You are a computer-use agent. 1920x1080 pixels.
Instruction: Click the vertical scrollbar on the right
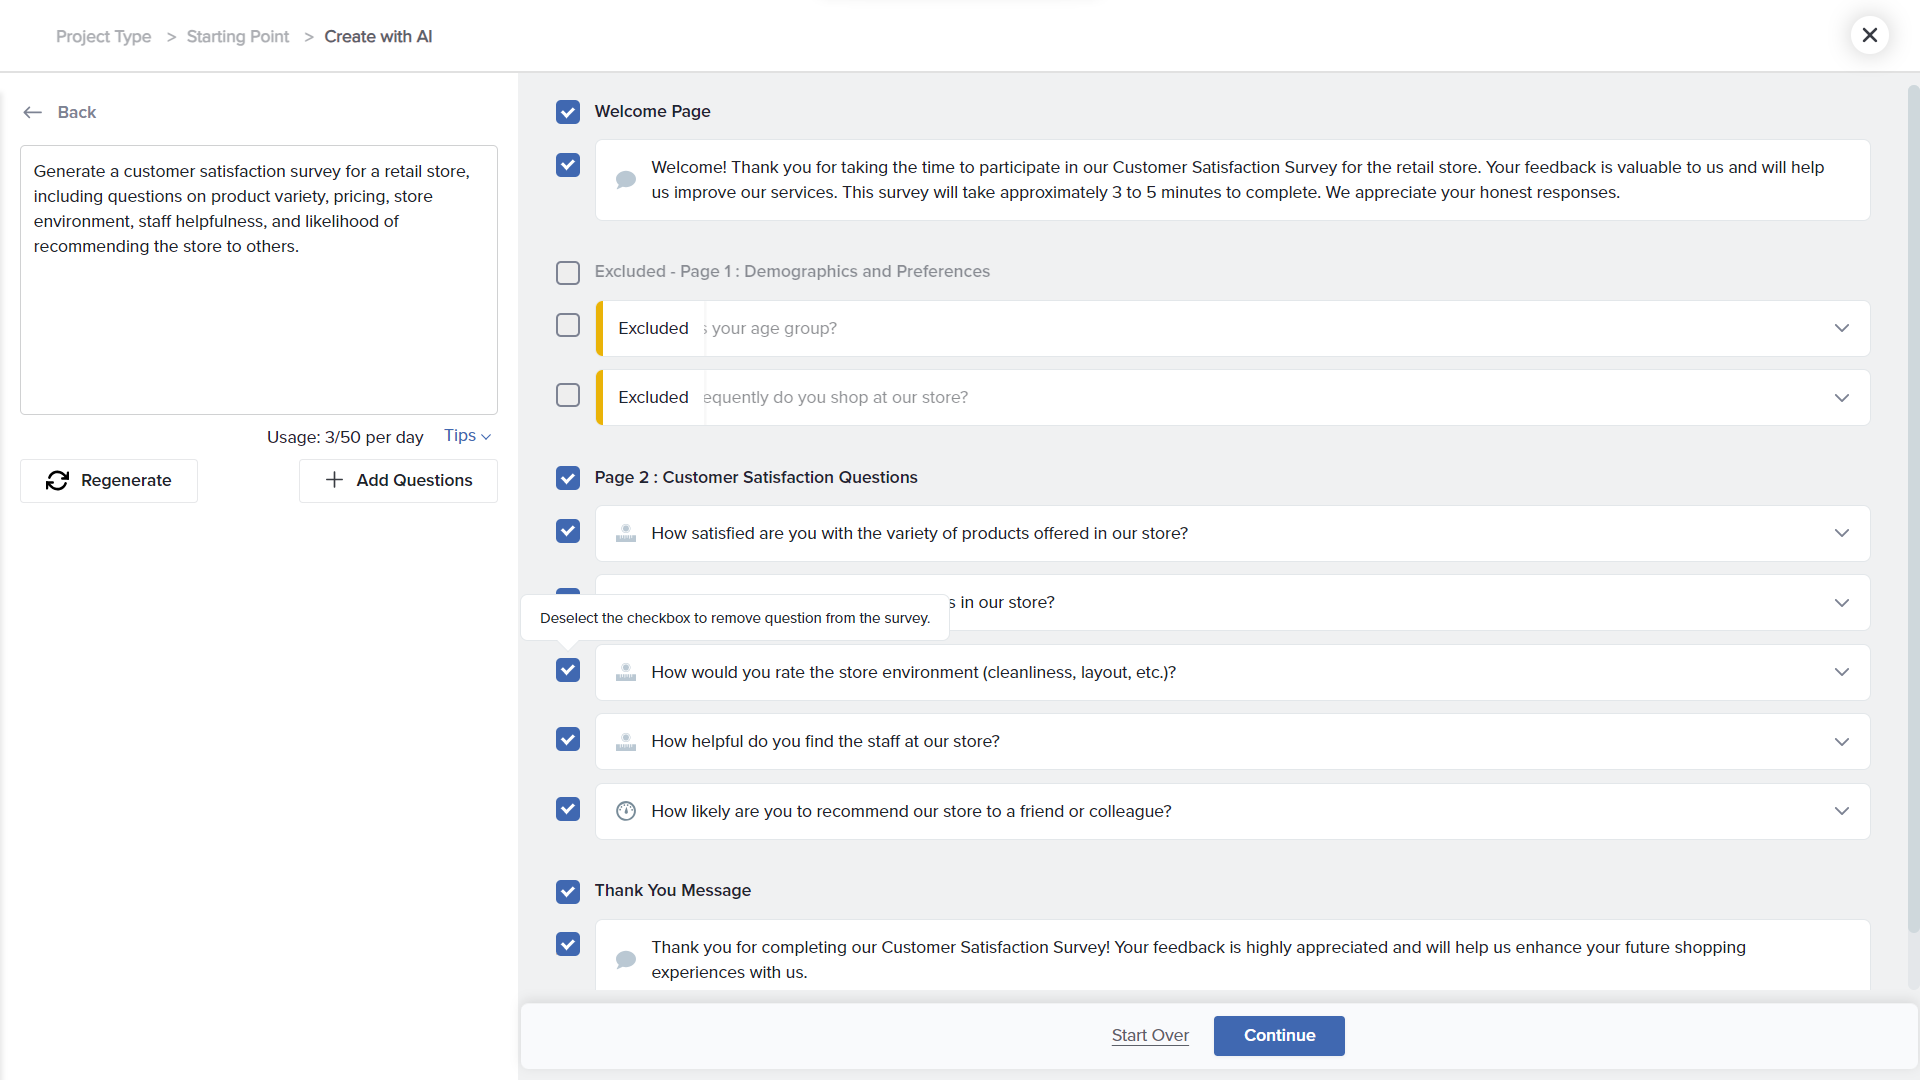[1913, 500]
